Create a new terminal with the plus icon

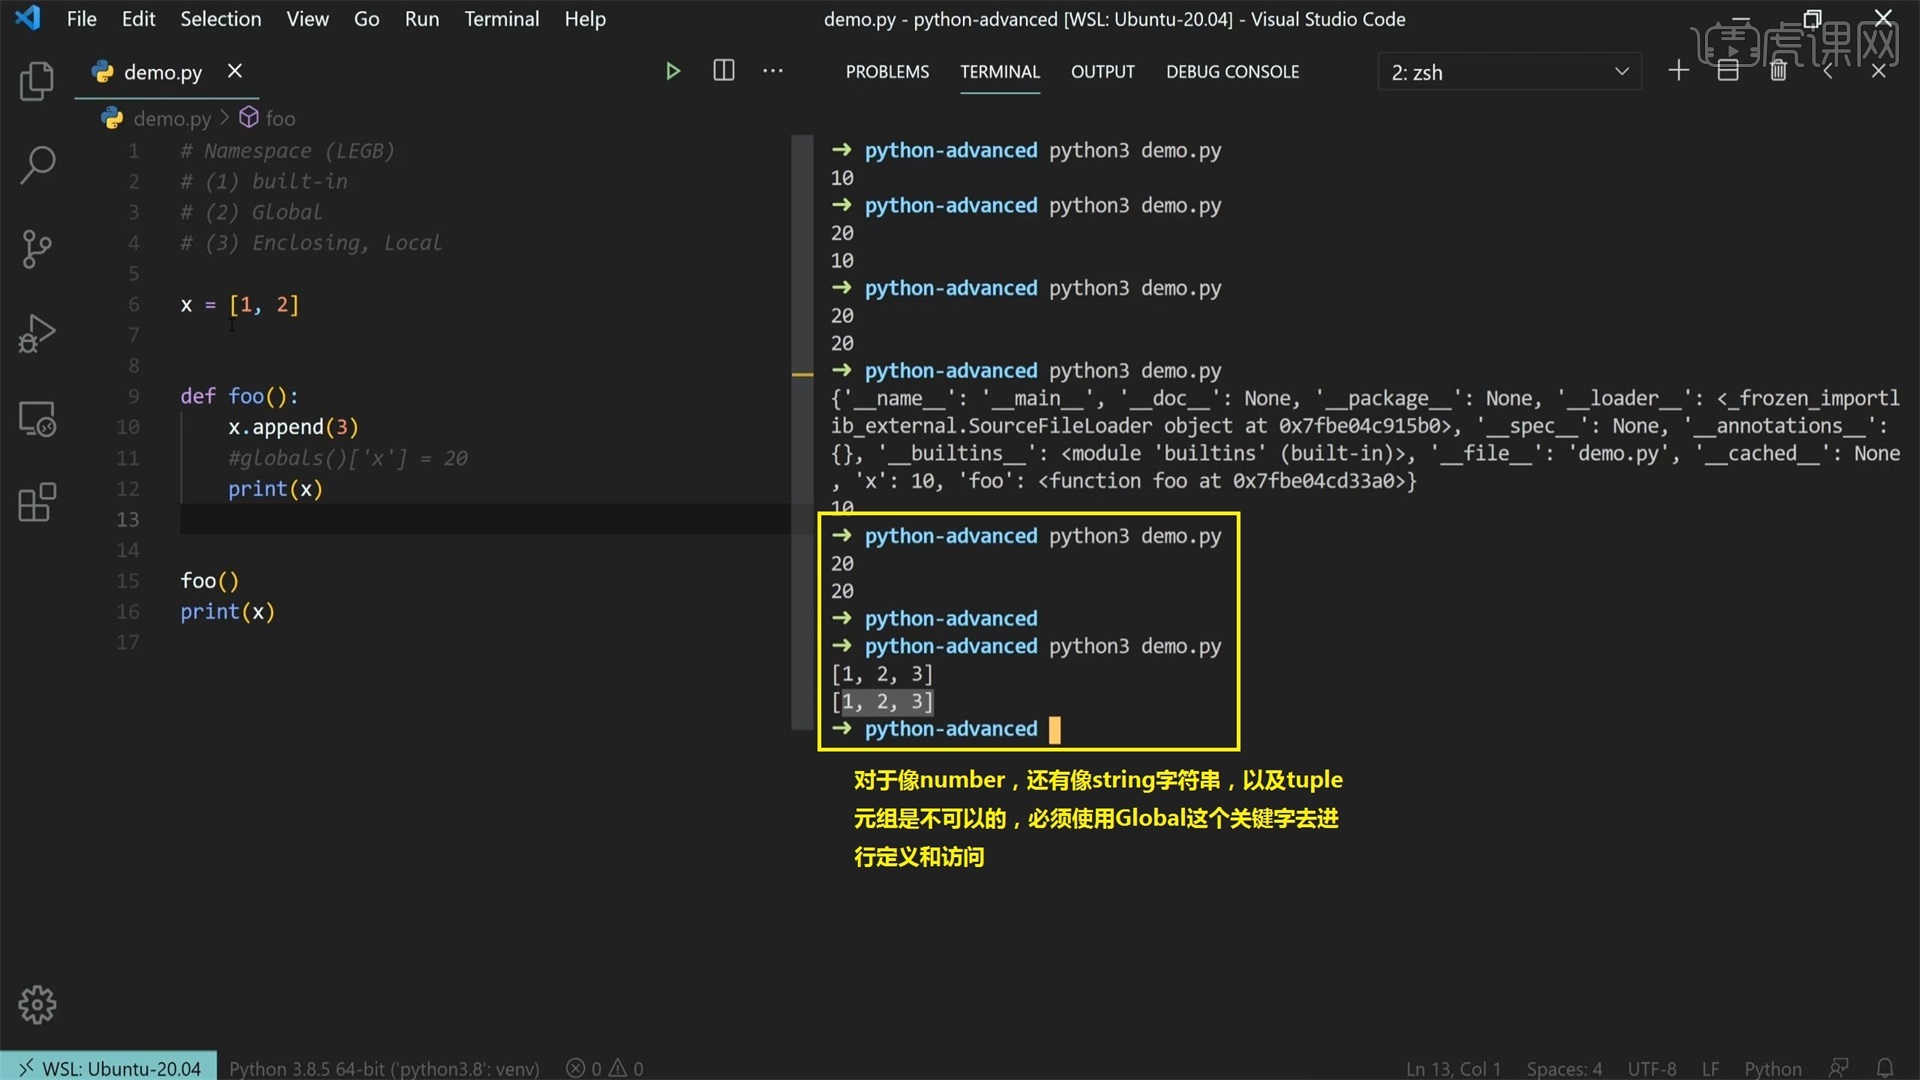tap(1678, 70)
